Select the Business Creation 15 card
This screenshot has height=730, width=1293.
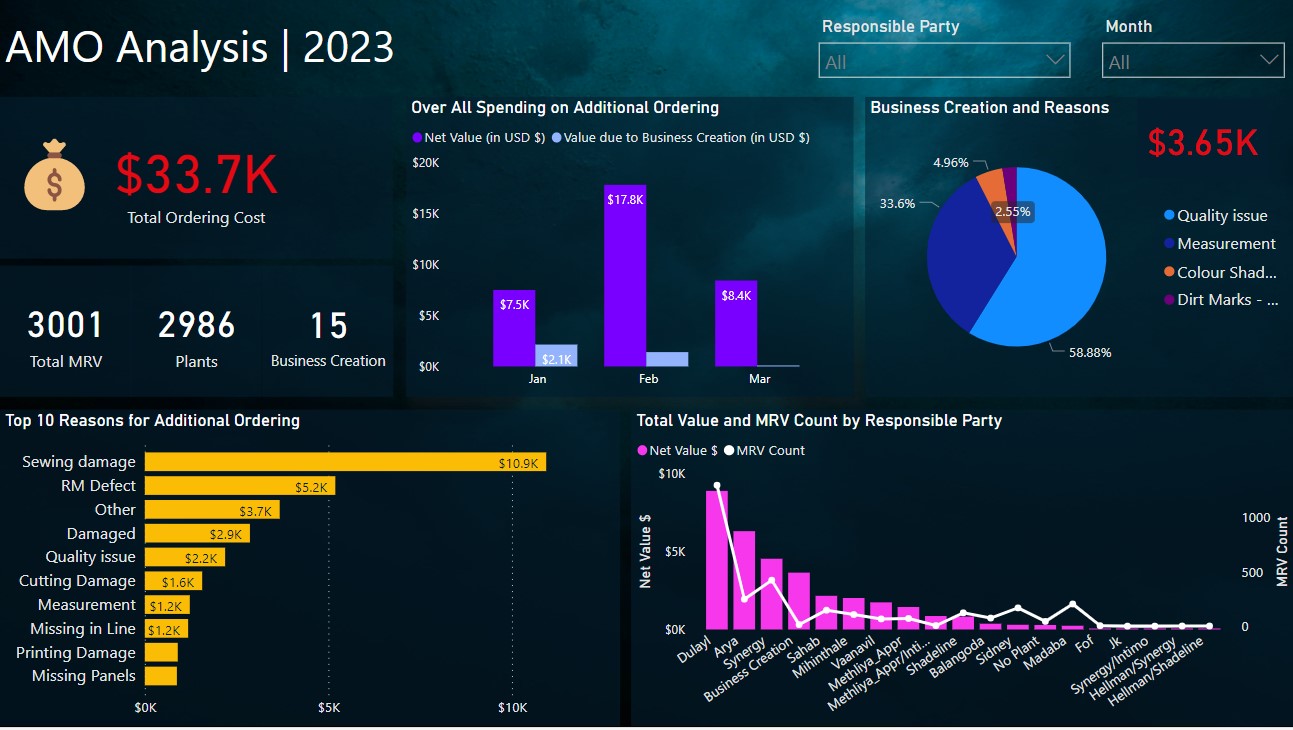[328, 338]
